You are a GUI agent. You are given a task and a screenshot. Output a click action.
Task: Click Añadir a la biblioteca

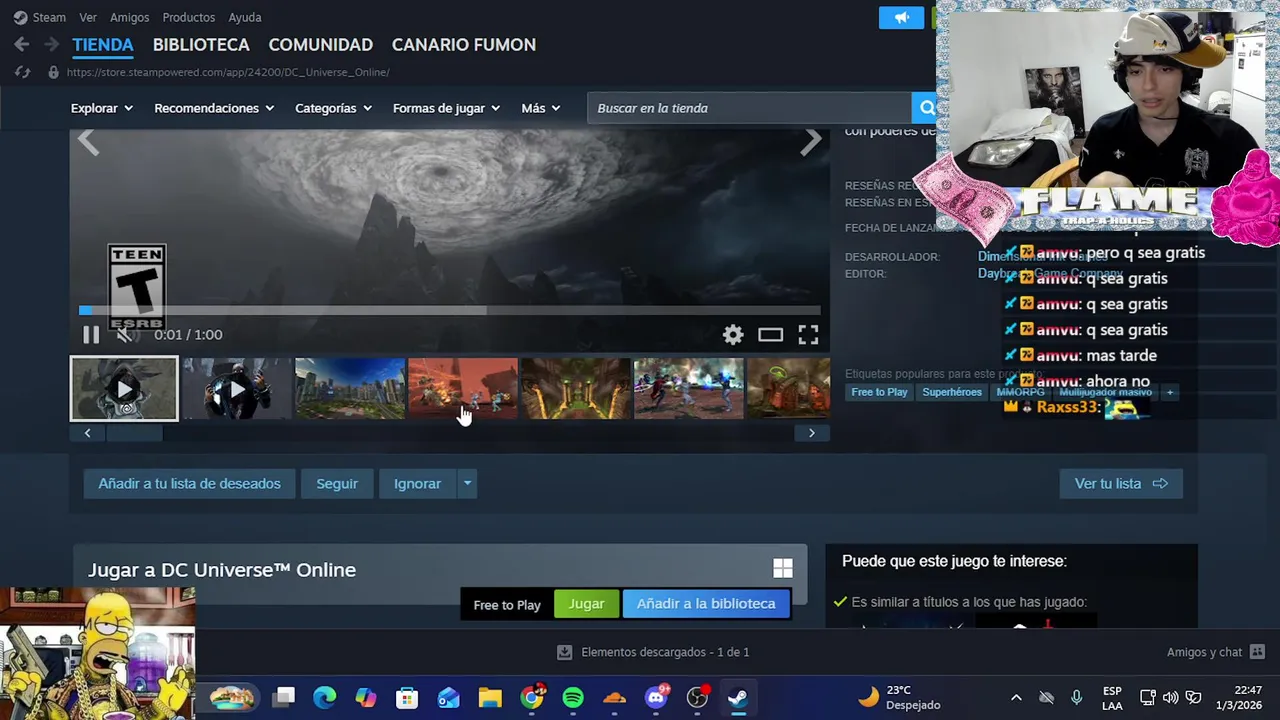pyautogui.click(x=706, y=604)
